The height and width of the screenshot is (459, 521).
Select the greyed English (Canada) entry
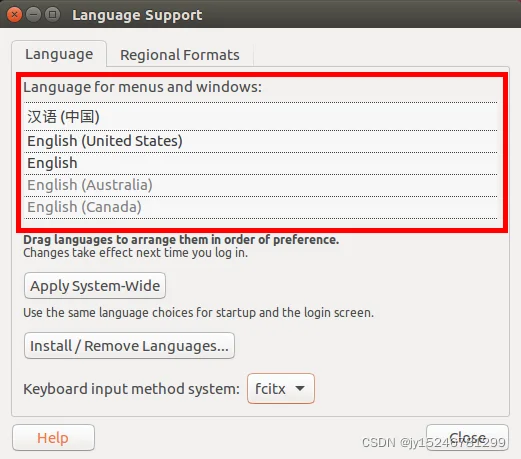click(260, 207)
